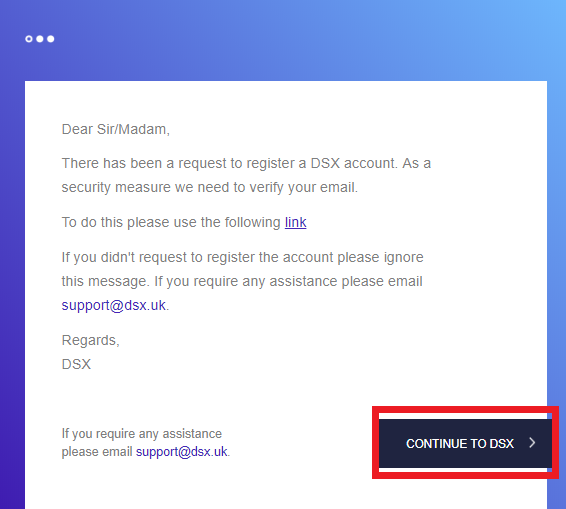Viewport: 566px width, 509px height.
Task: Click the last solid dot of the logo
Action: [x=51, y=39]
